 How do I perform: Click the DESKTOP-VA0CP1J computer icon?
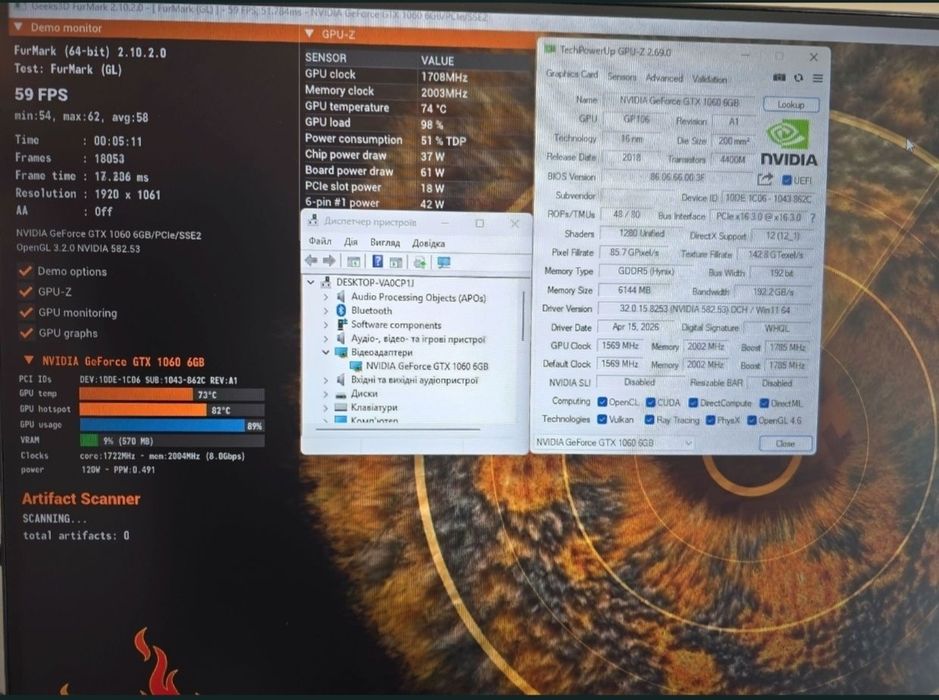pyautogui.click(x=326, y=282)
